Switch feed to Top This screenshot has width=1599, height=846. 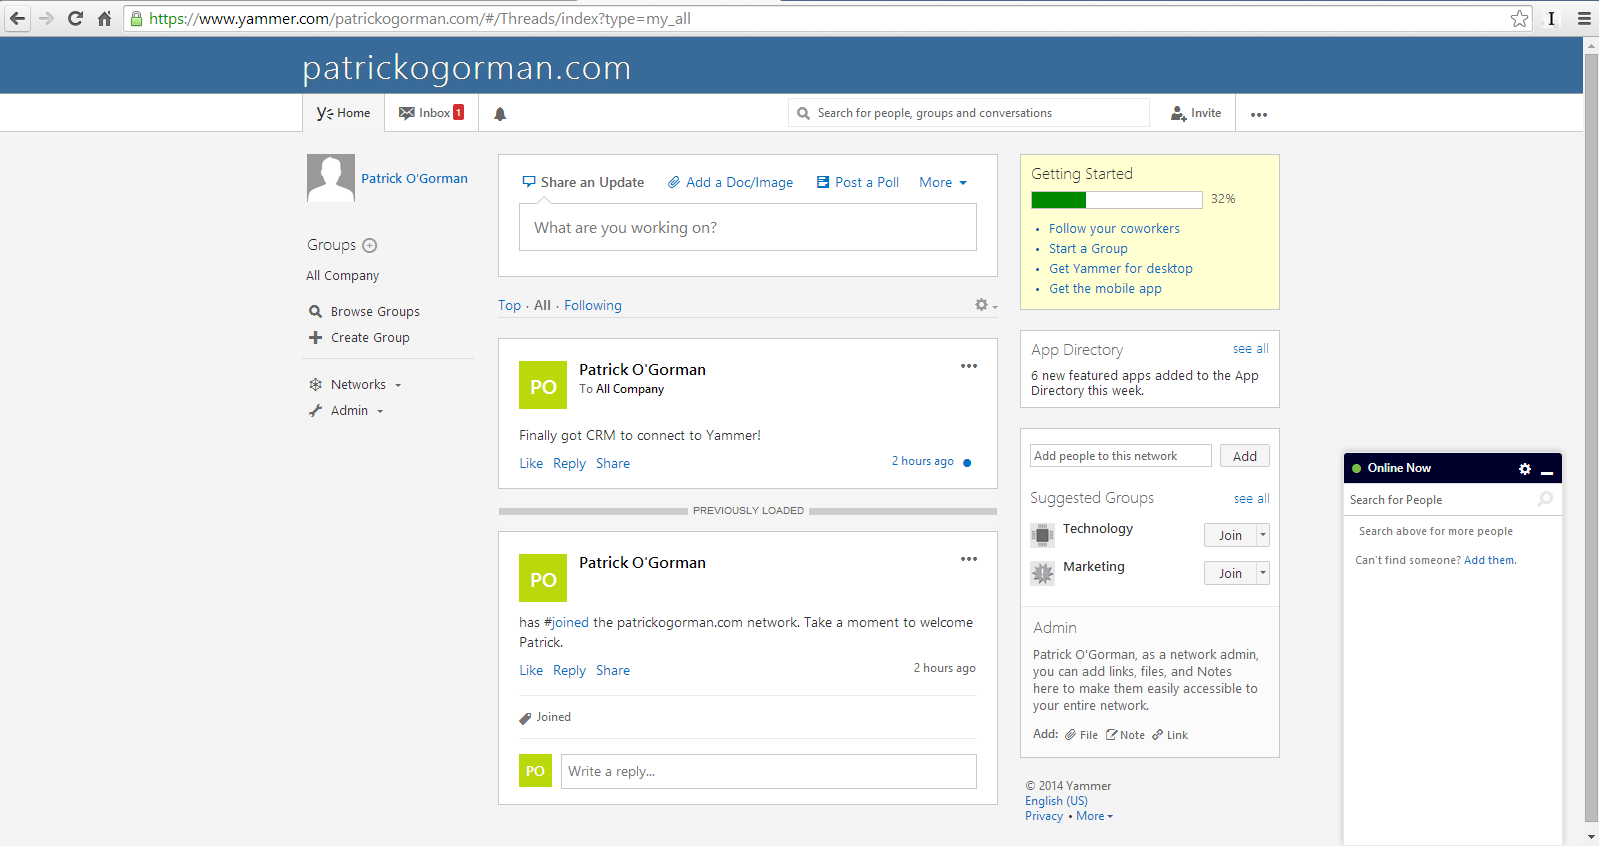click(x=509, y=305)
